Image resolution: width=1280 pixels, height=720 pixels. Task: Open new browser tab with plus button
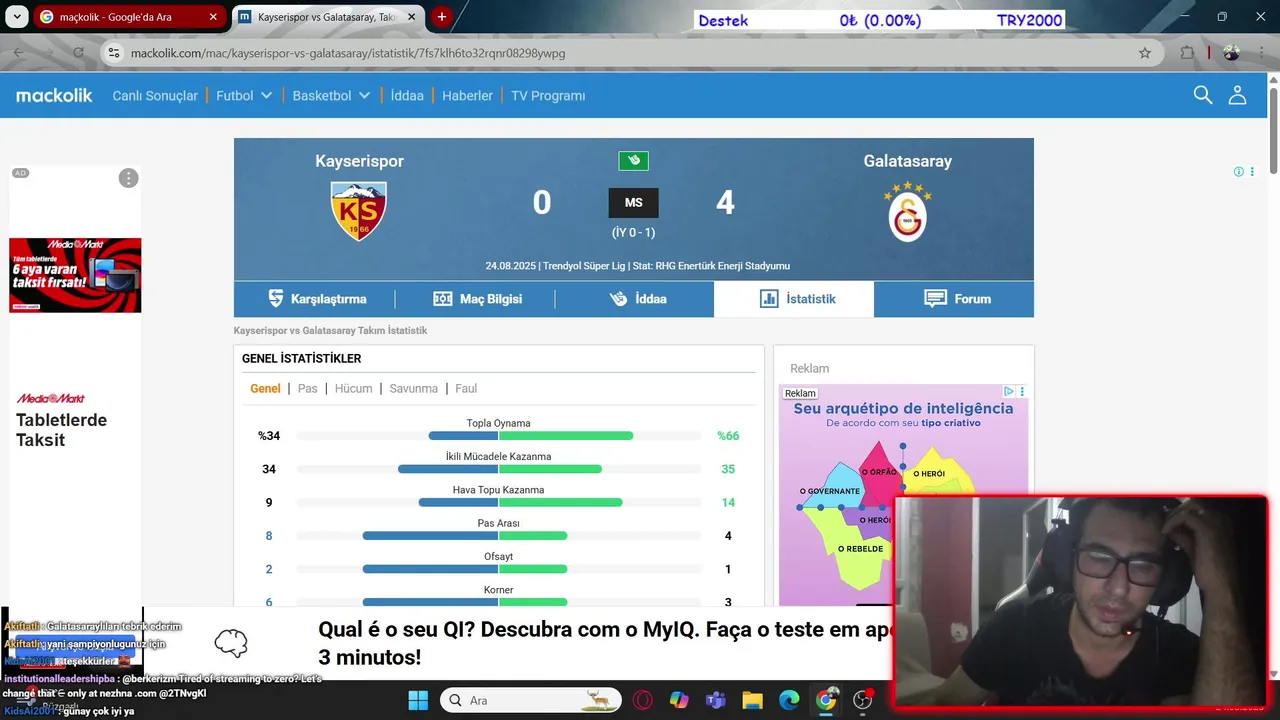441,17
